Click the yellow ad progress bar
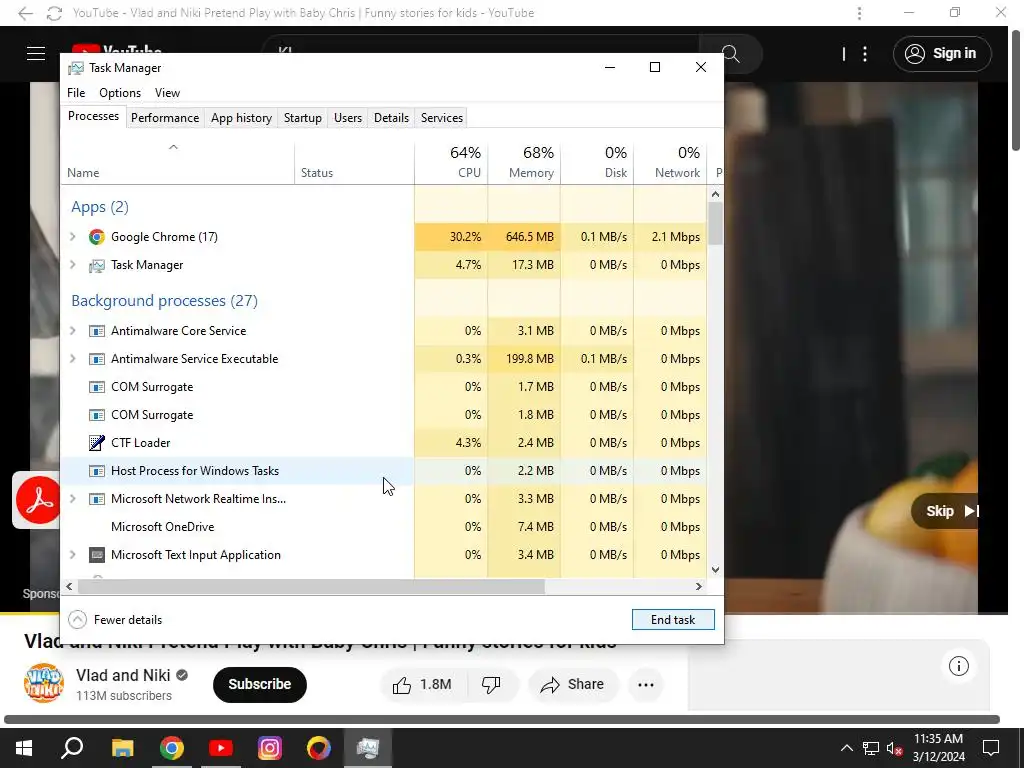 (x=30, y=614)
